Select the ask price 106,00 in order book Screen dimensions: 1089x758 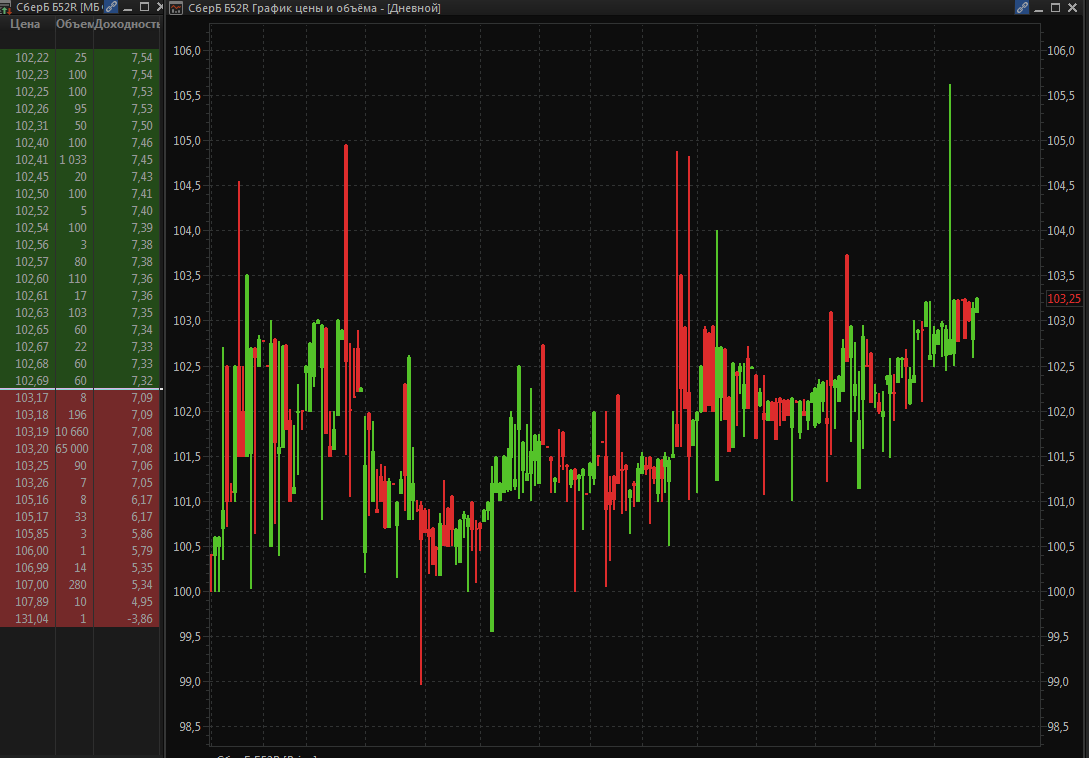(x=32, y=552)
